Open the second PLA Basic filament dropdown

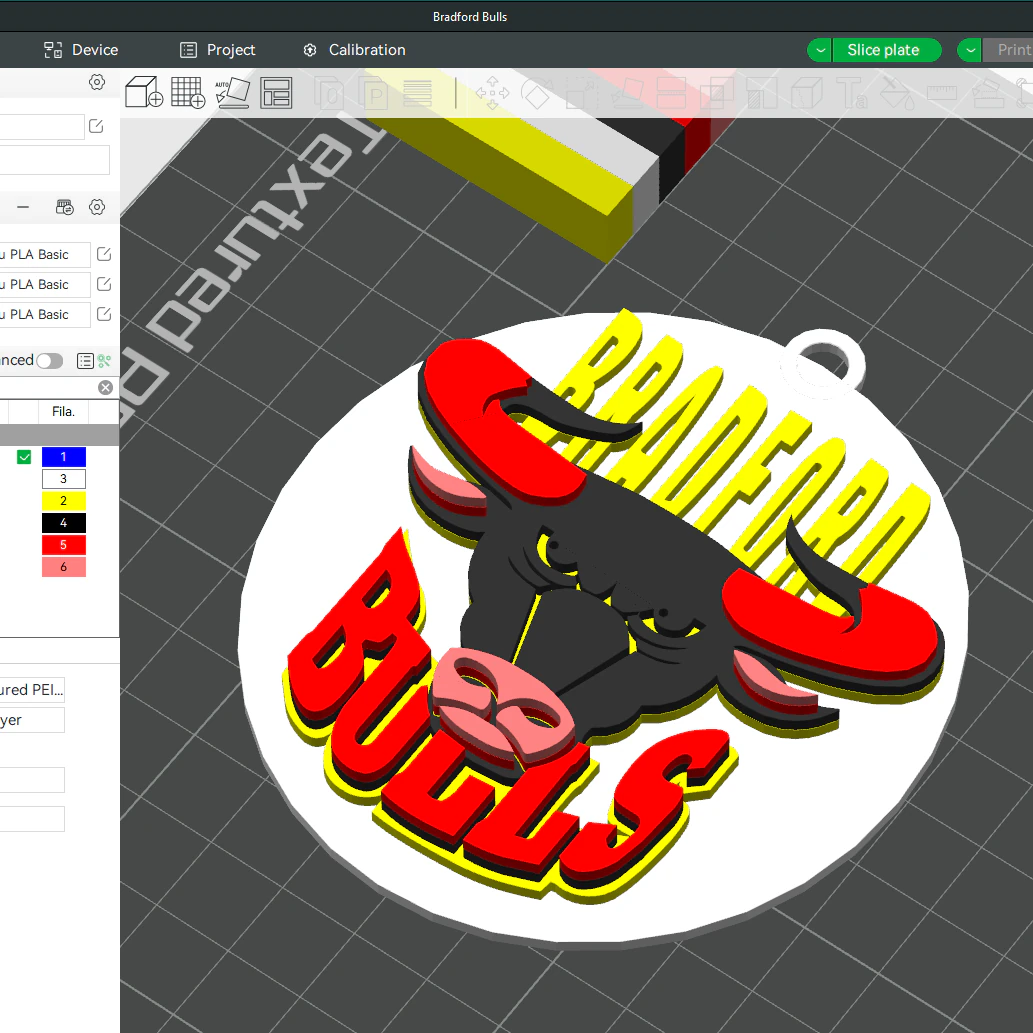tap(44, 285)
